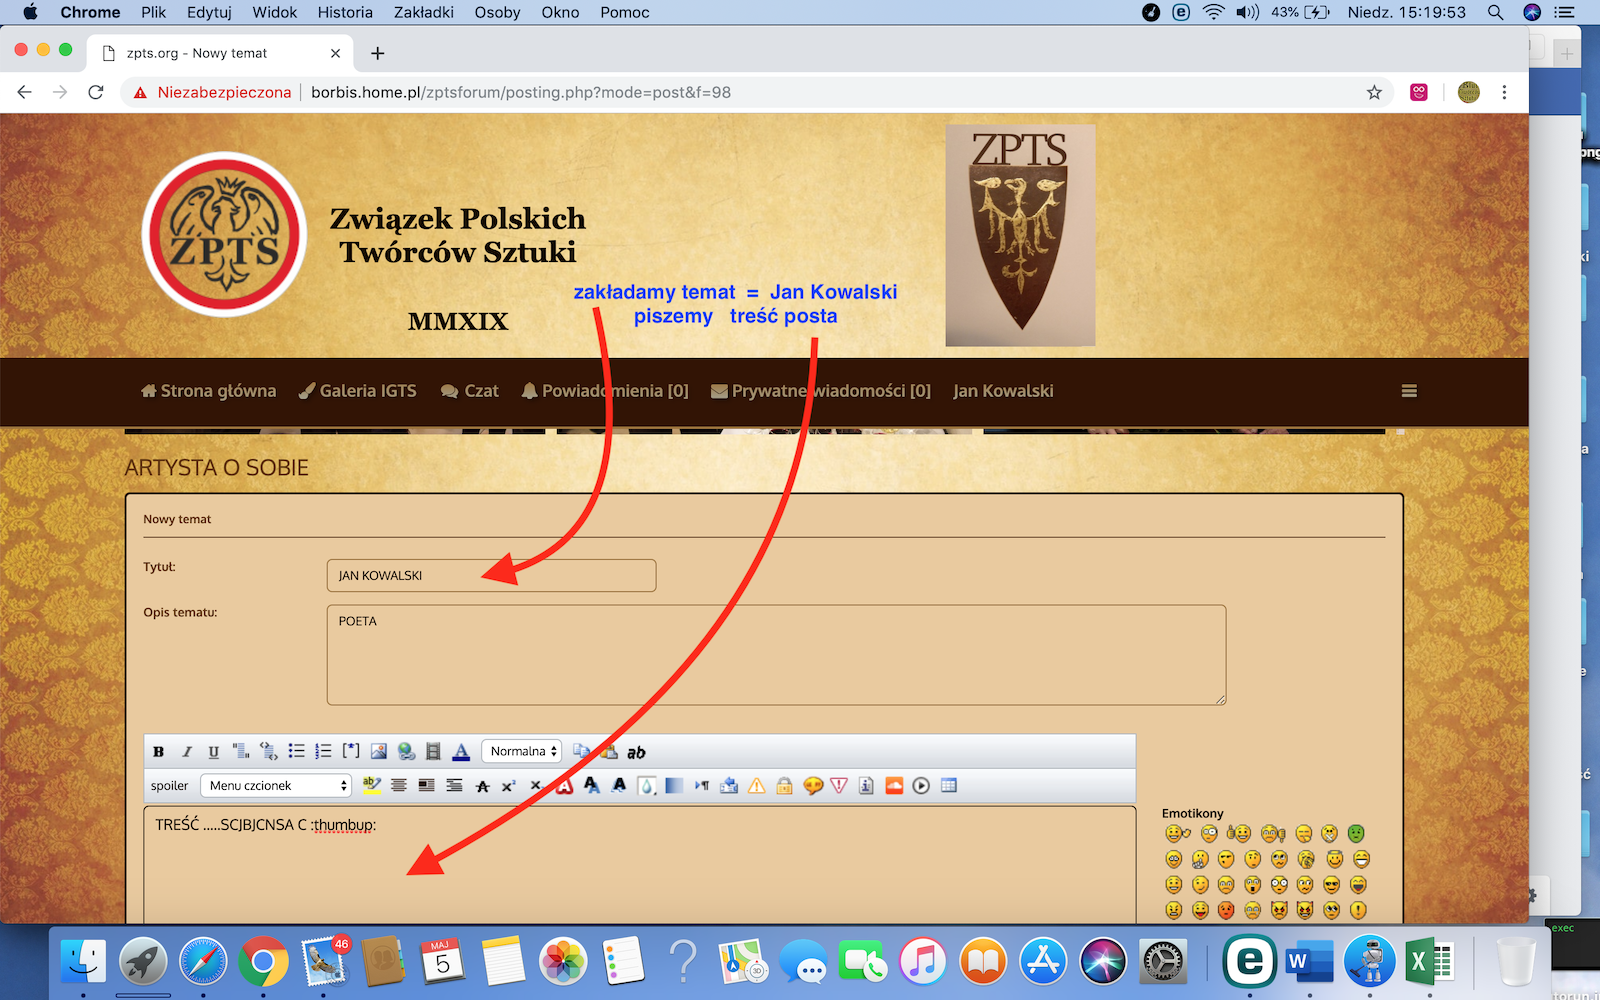
Task: Toggle italic text formatting button
Action: [186, 752]
